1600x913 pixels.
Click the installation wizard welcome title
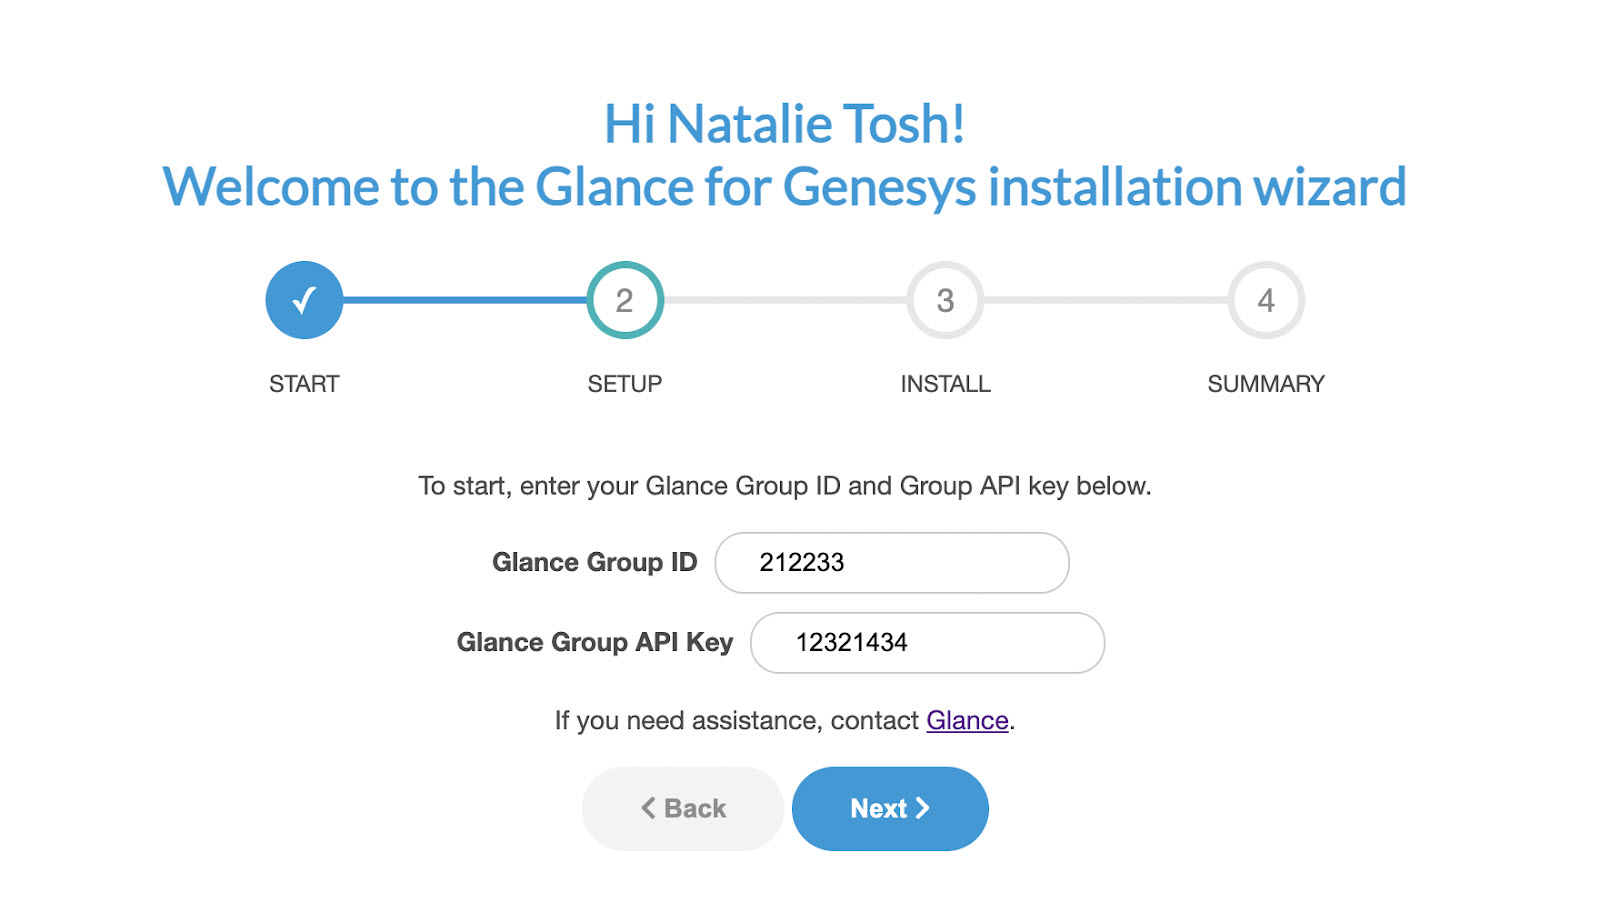coord(785,187)
